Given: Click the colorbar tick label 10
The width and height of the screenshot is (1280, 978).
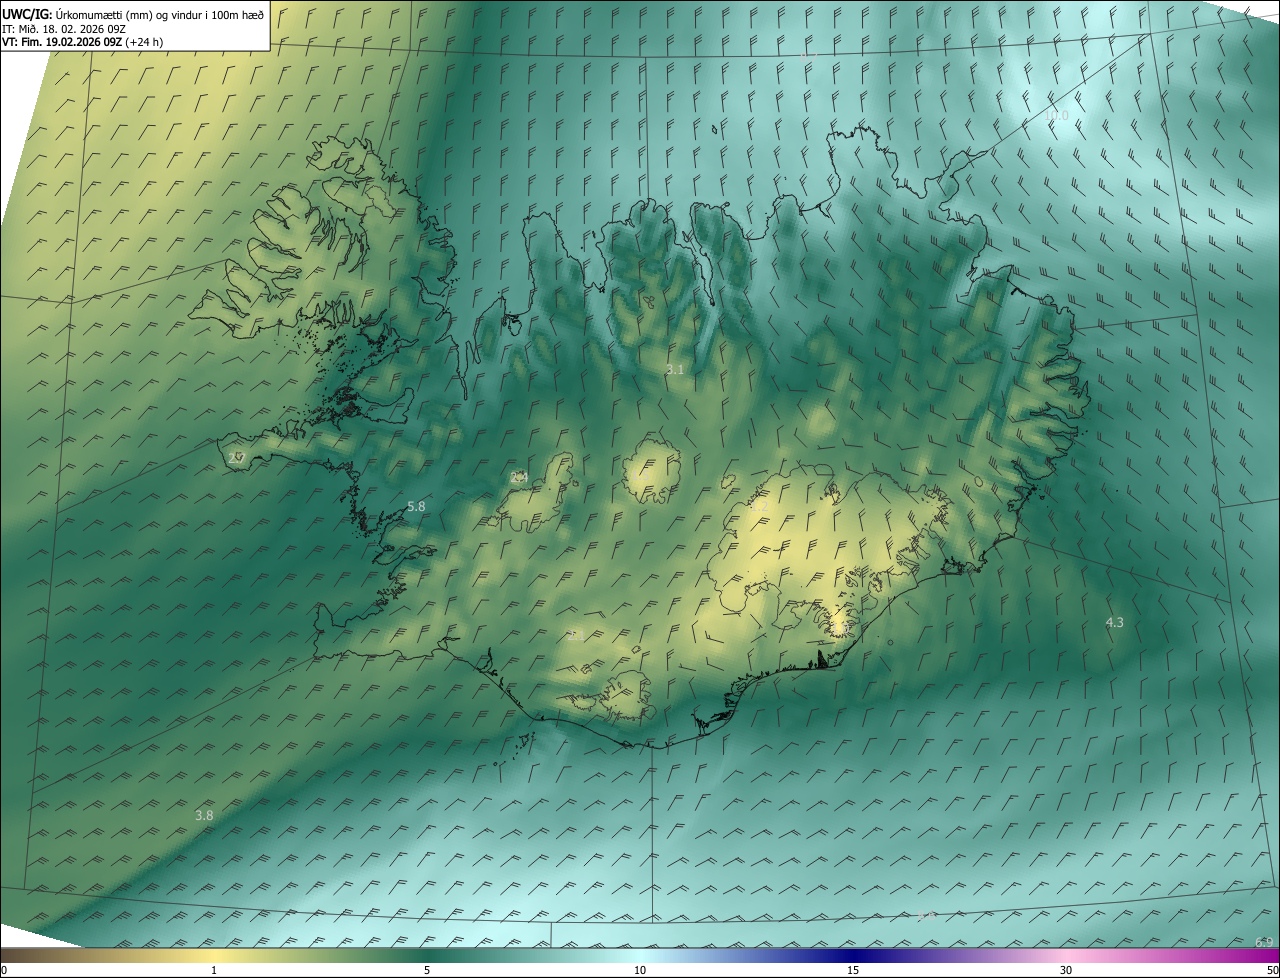Looking at the screenshot, I should 640,971.
